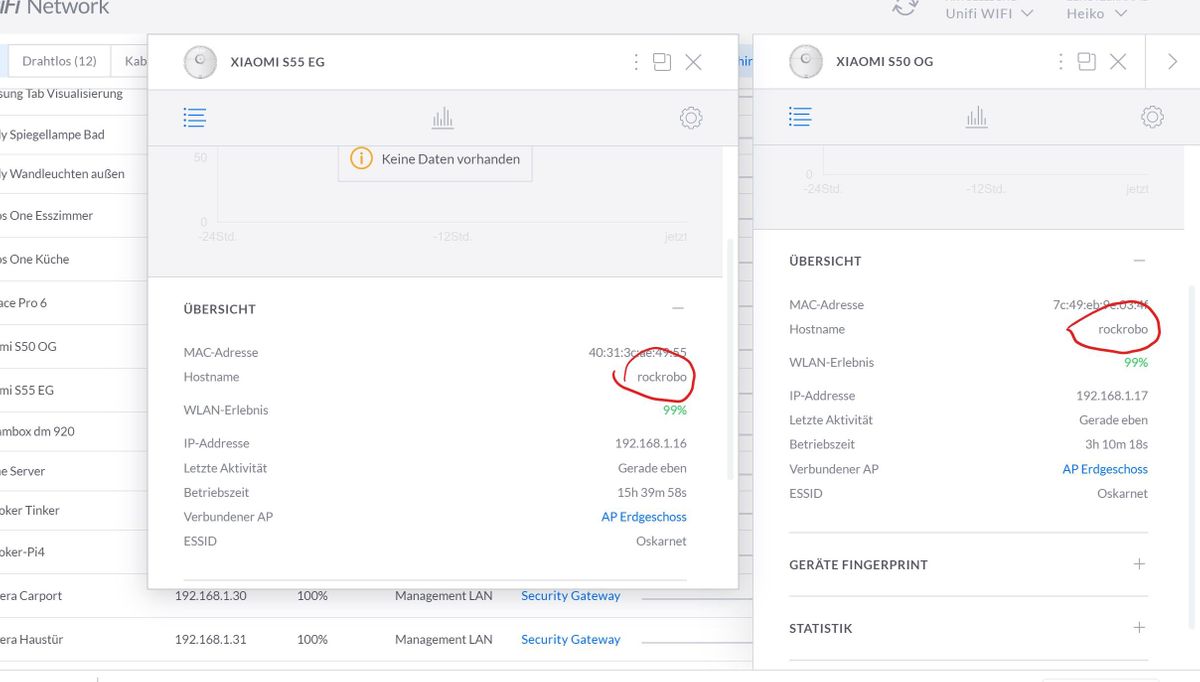This screenshot has width=1200, height=682.
Task: Click the XIAOMI S55 EG device avatar
Action: point(200,62)
